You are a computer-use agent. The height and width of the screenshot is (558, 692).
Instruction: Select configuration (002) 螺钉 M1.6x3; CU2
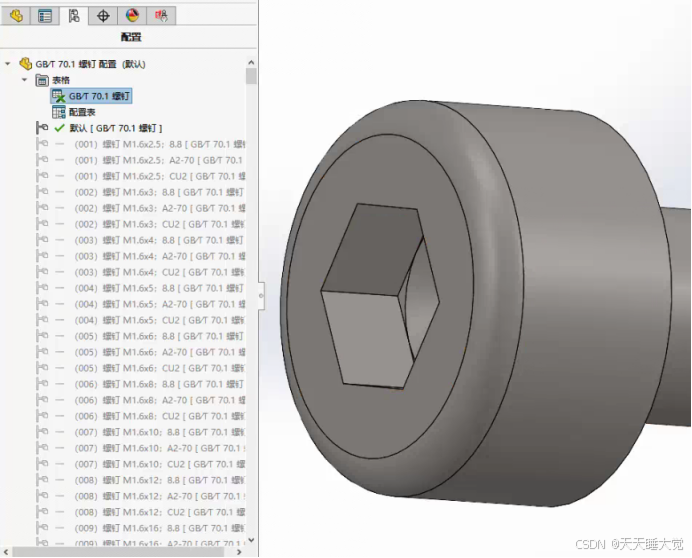160,224
